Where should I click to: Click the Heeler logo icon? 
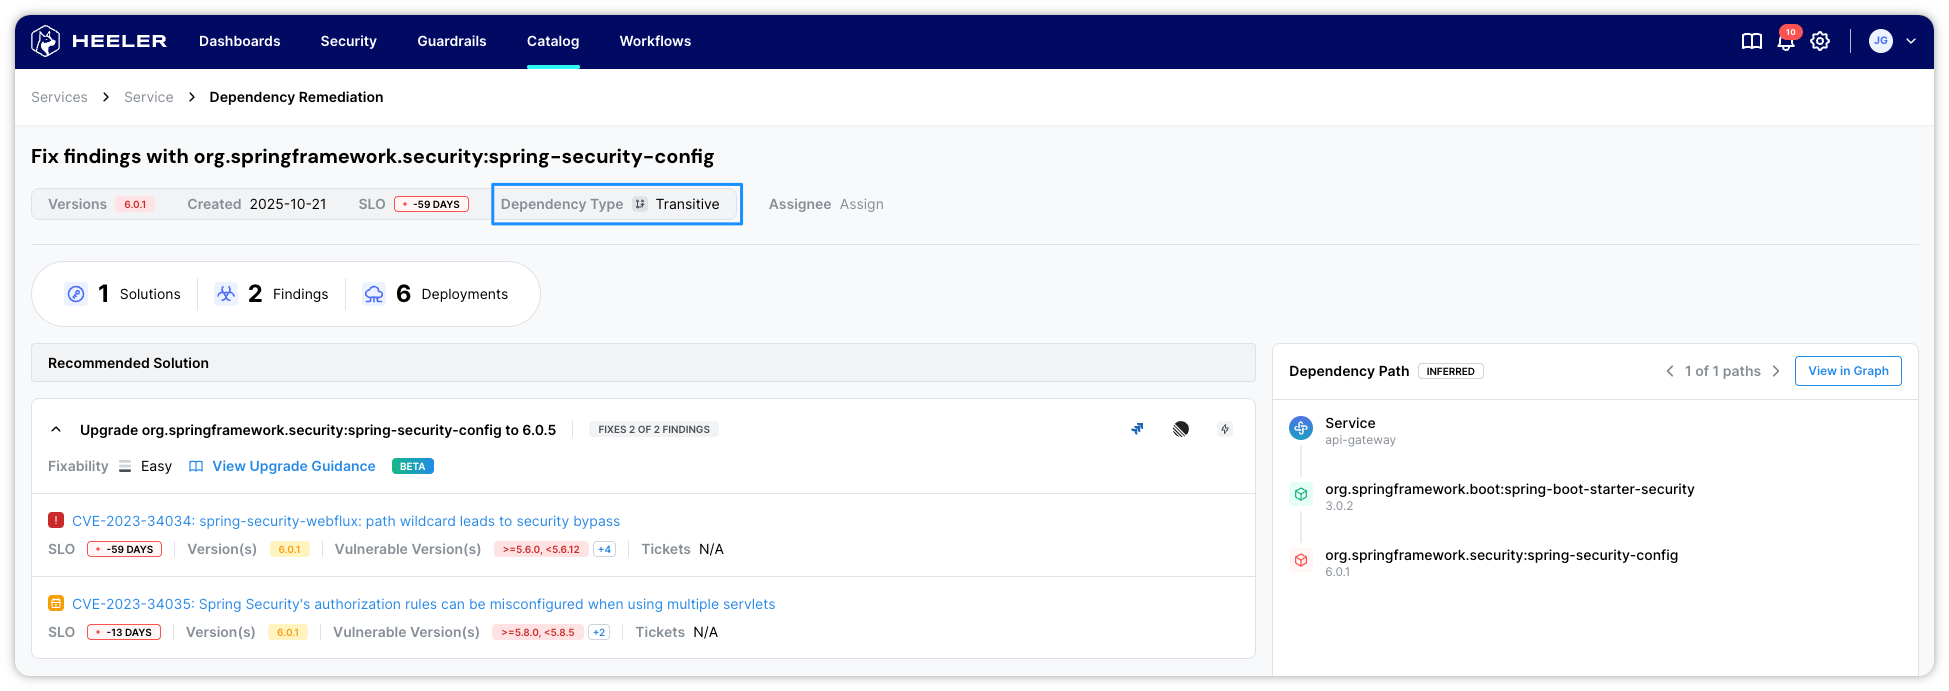click(46, 41)
